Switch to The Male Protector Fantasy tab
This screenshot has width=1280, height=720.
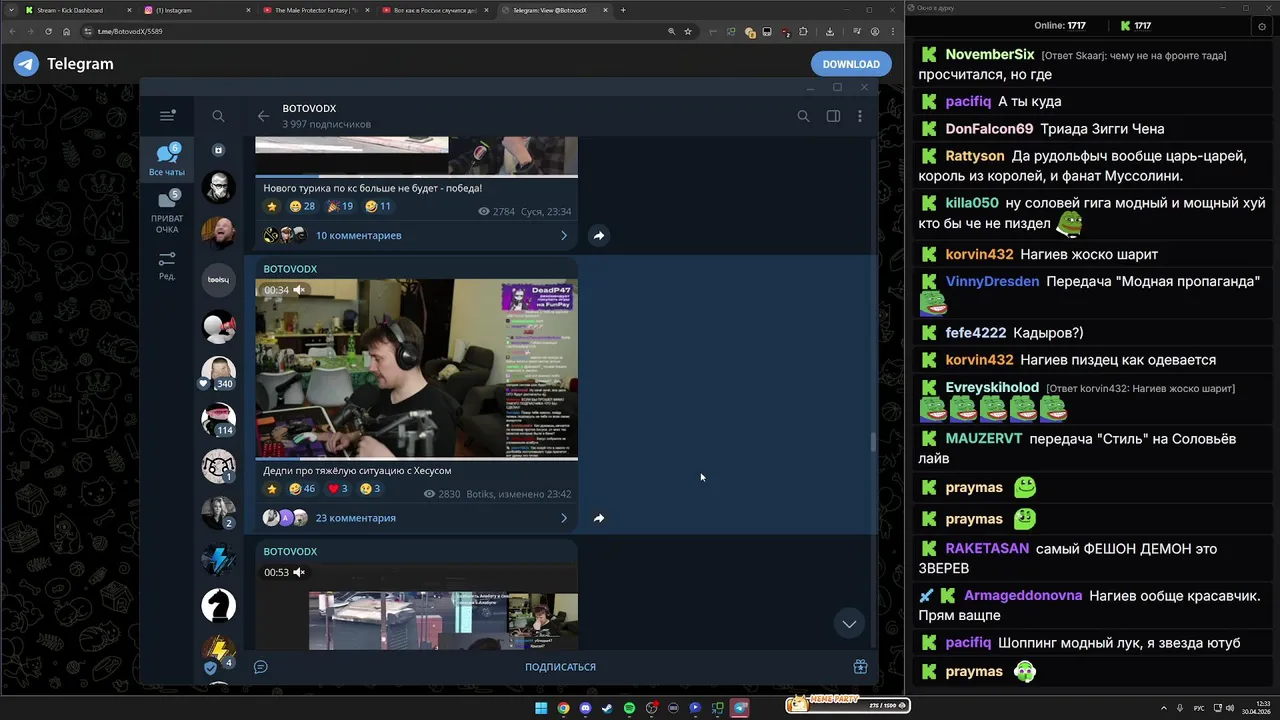click(x=314, y=10)
